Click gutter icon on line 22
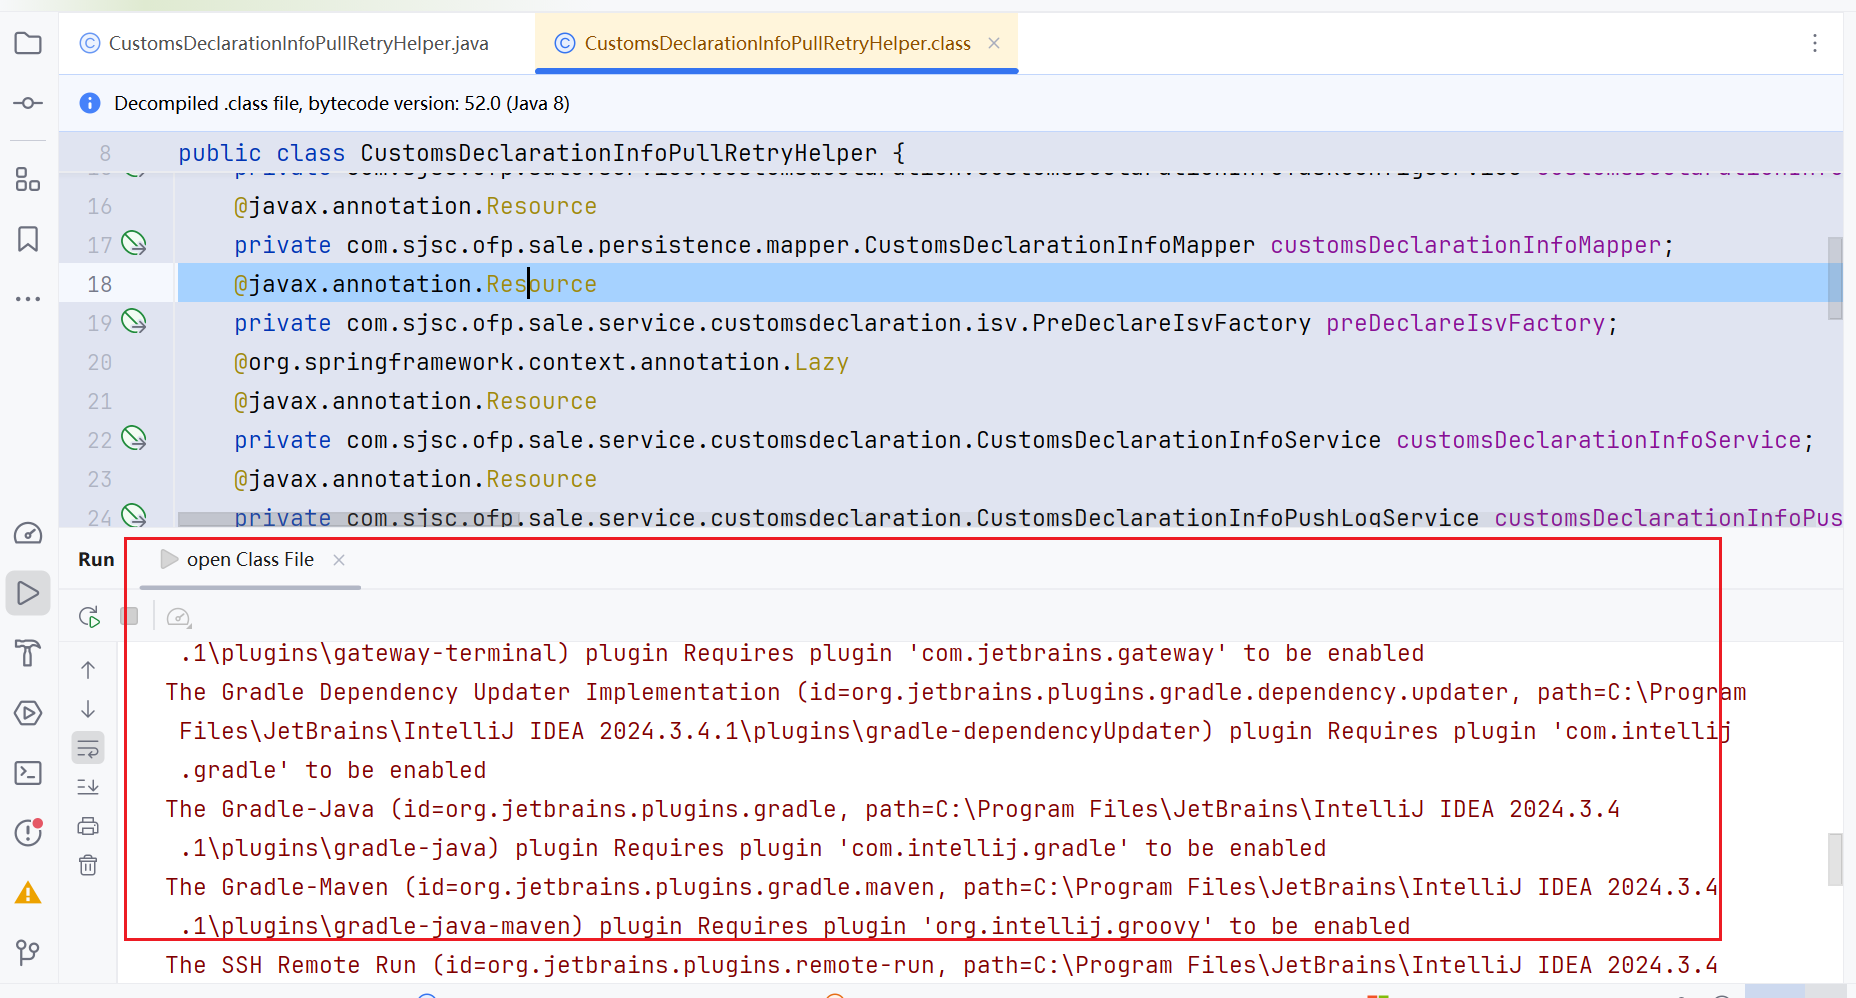 pos(134,438)
